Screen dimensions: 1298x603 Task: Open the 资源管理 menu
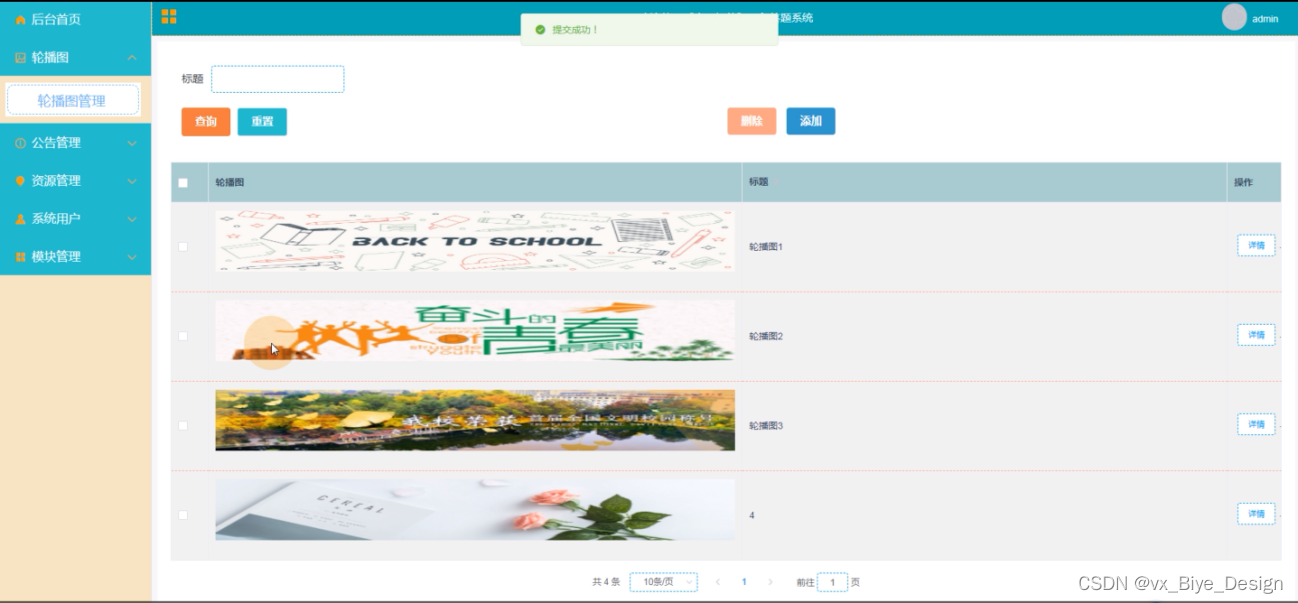pyautogui.click(x=76, y=181)
